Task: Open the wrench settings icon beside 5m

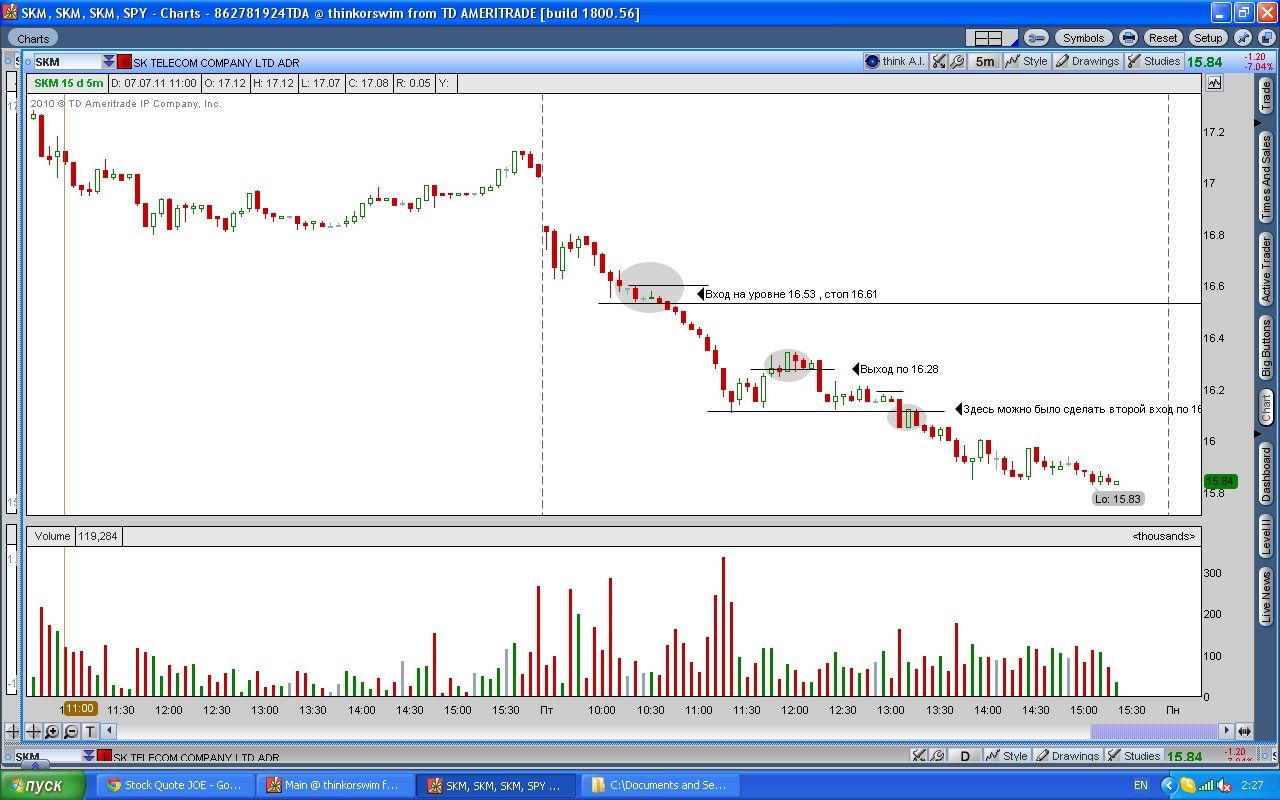Action: click(957, 61)
